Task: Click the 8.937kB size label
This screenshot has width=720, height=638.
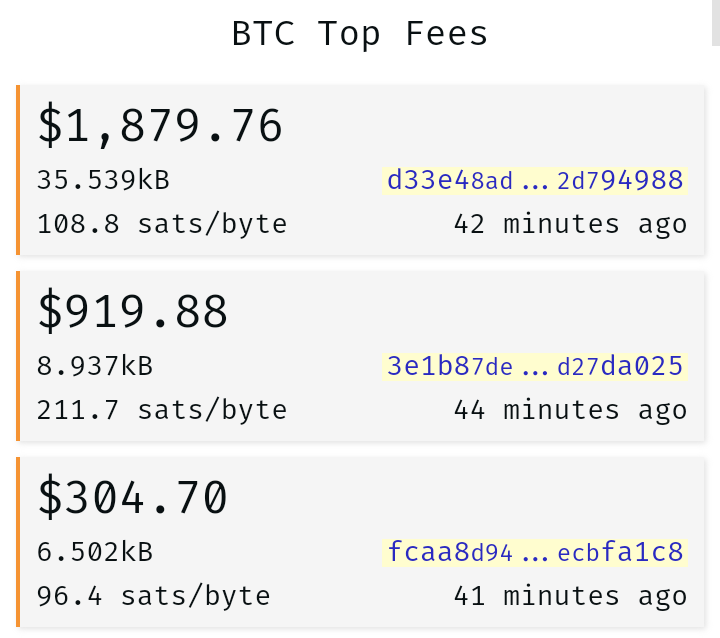Action: (x=95, y=366)
